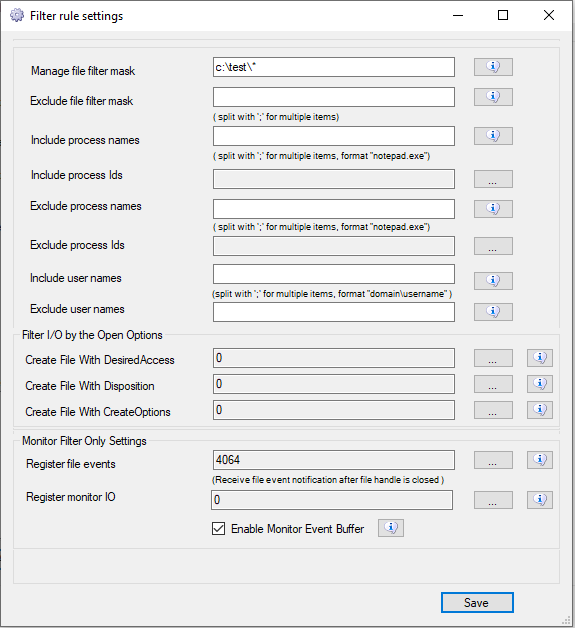
Task: Open info for Register file events
Action: tap(539, 459)
